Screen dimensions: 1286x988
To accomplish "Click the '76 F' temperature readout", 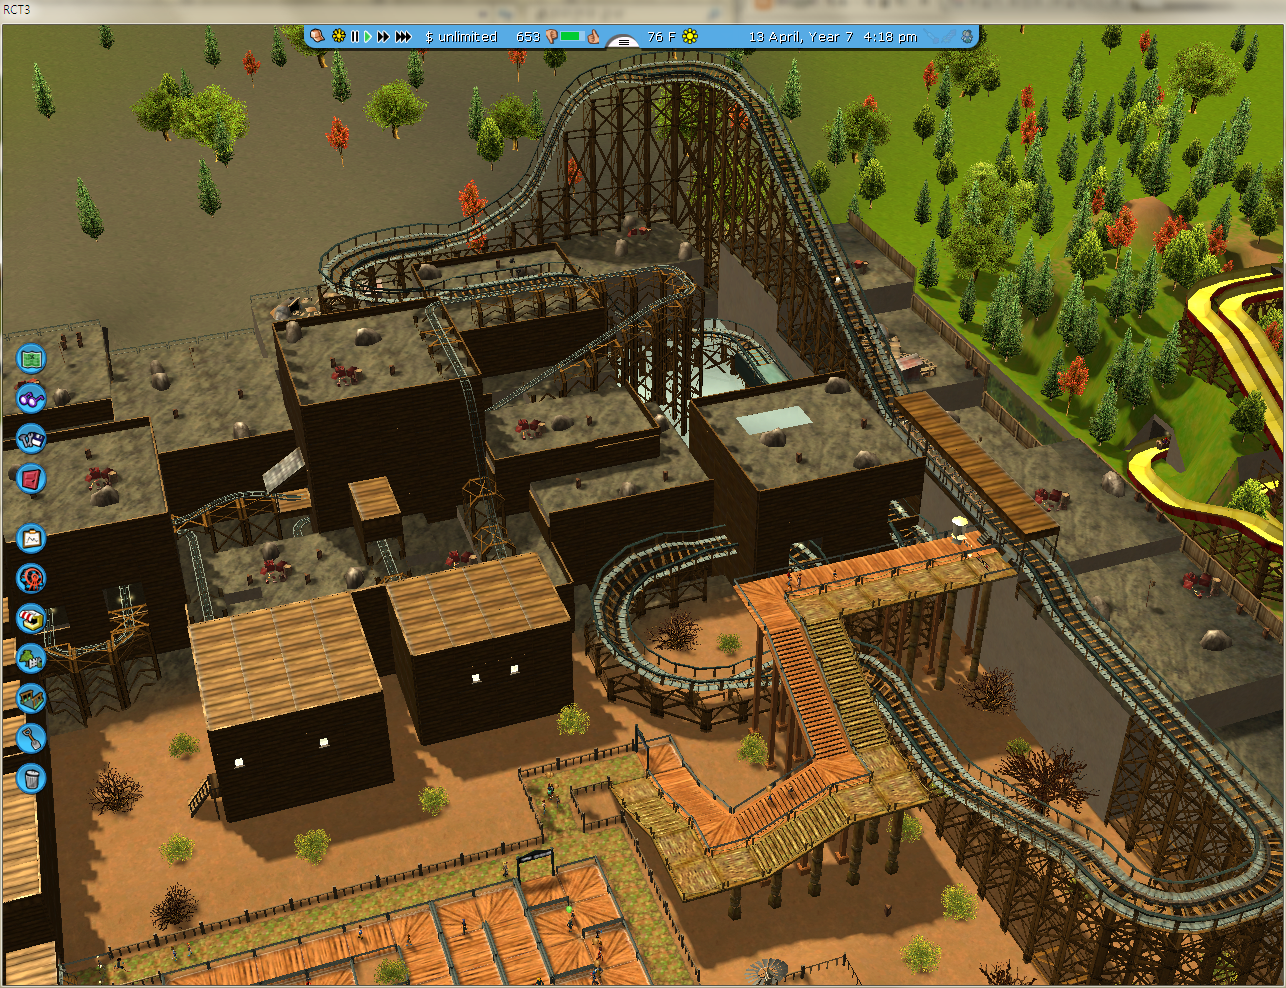I will click(x=661, y=36).
